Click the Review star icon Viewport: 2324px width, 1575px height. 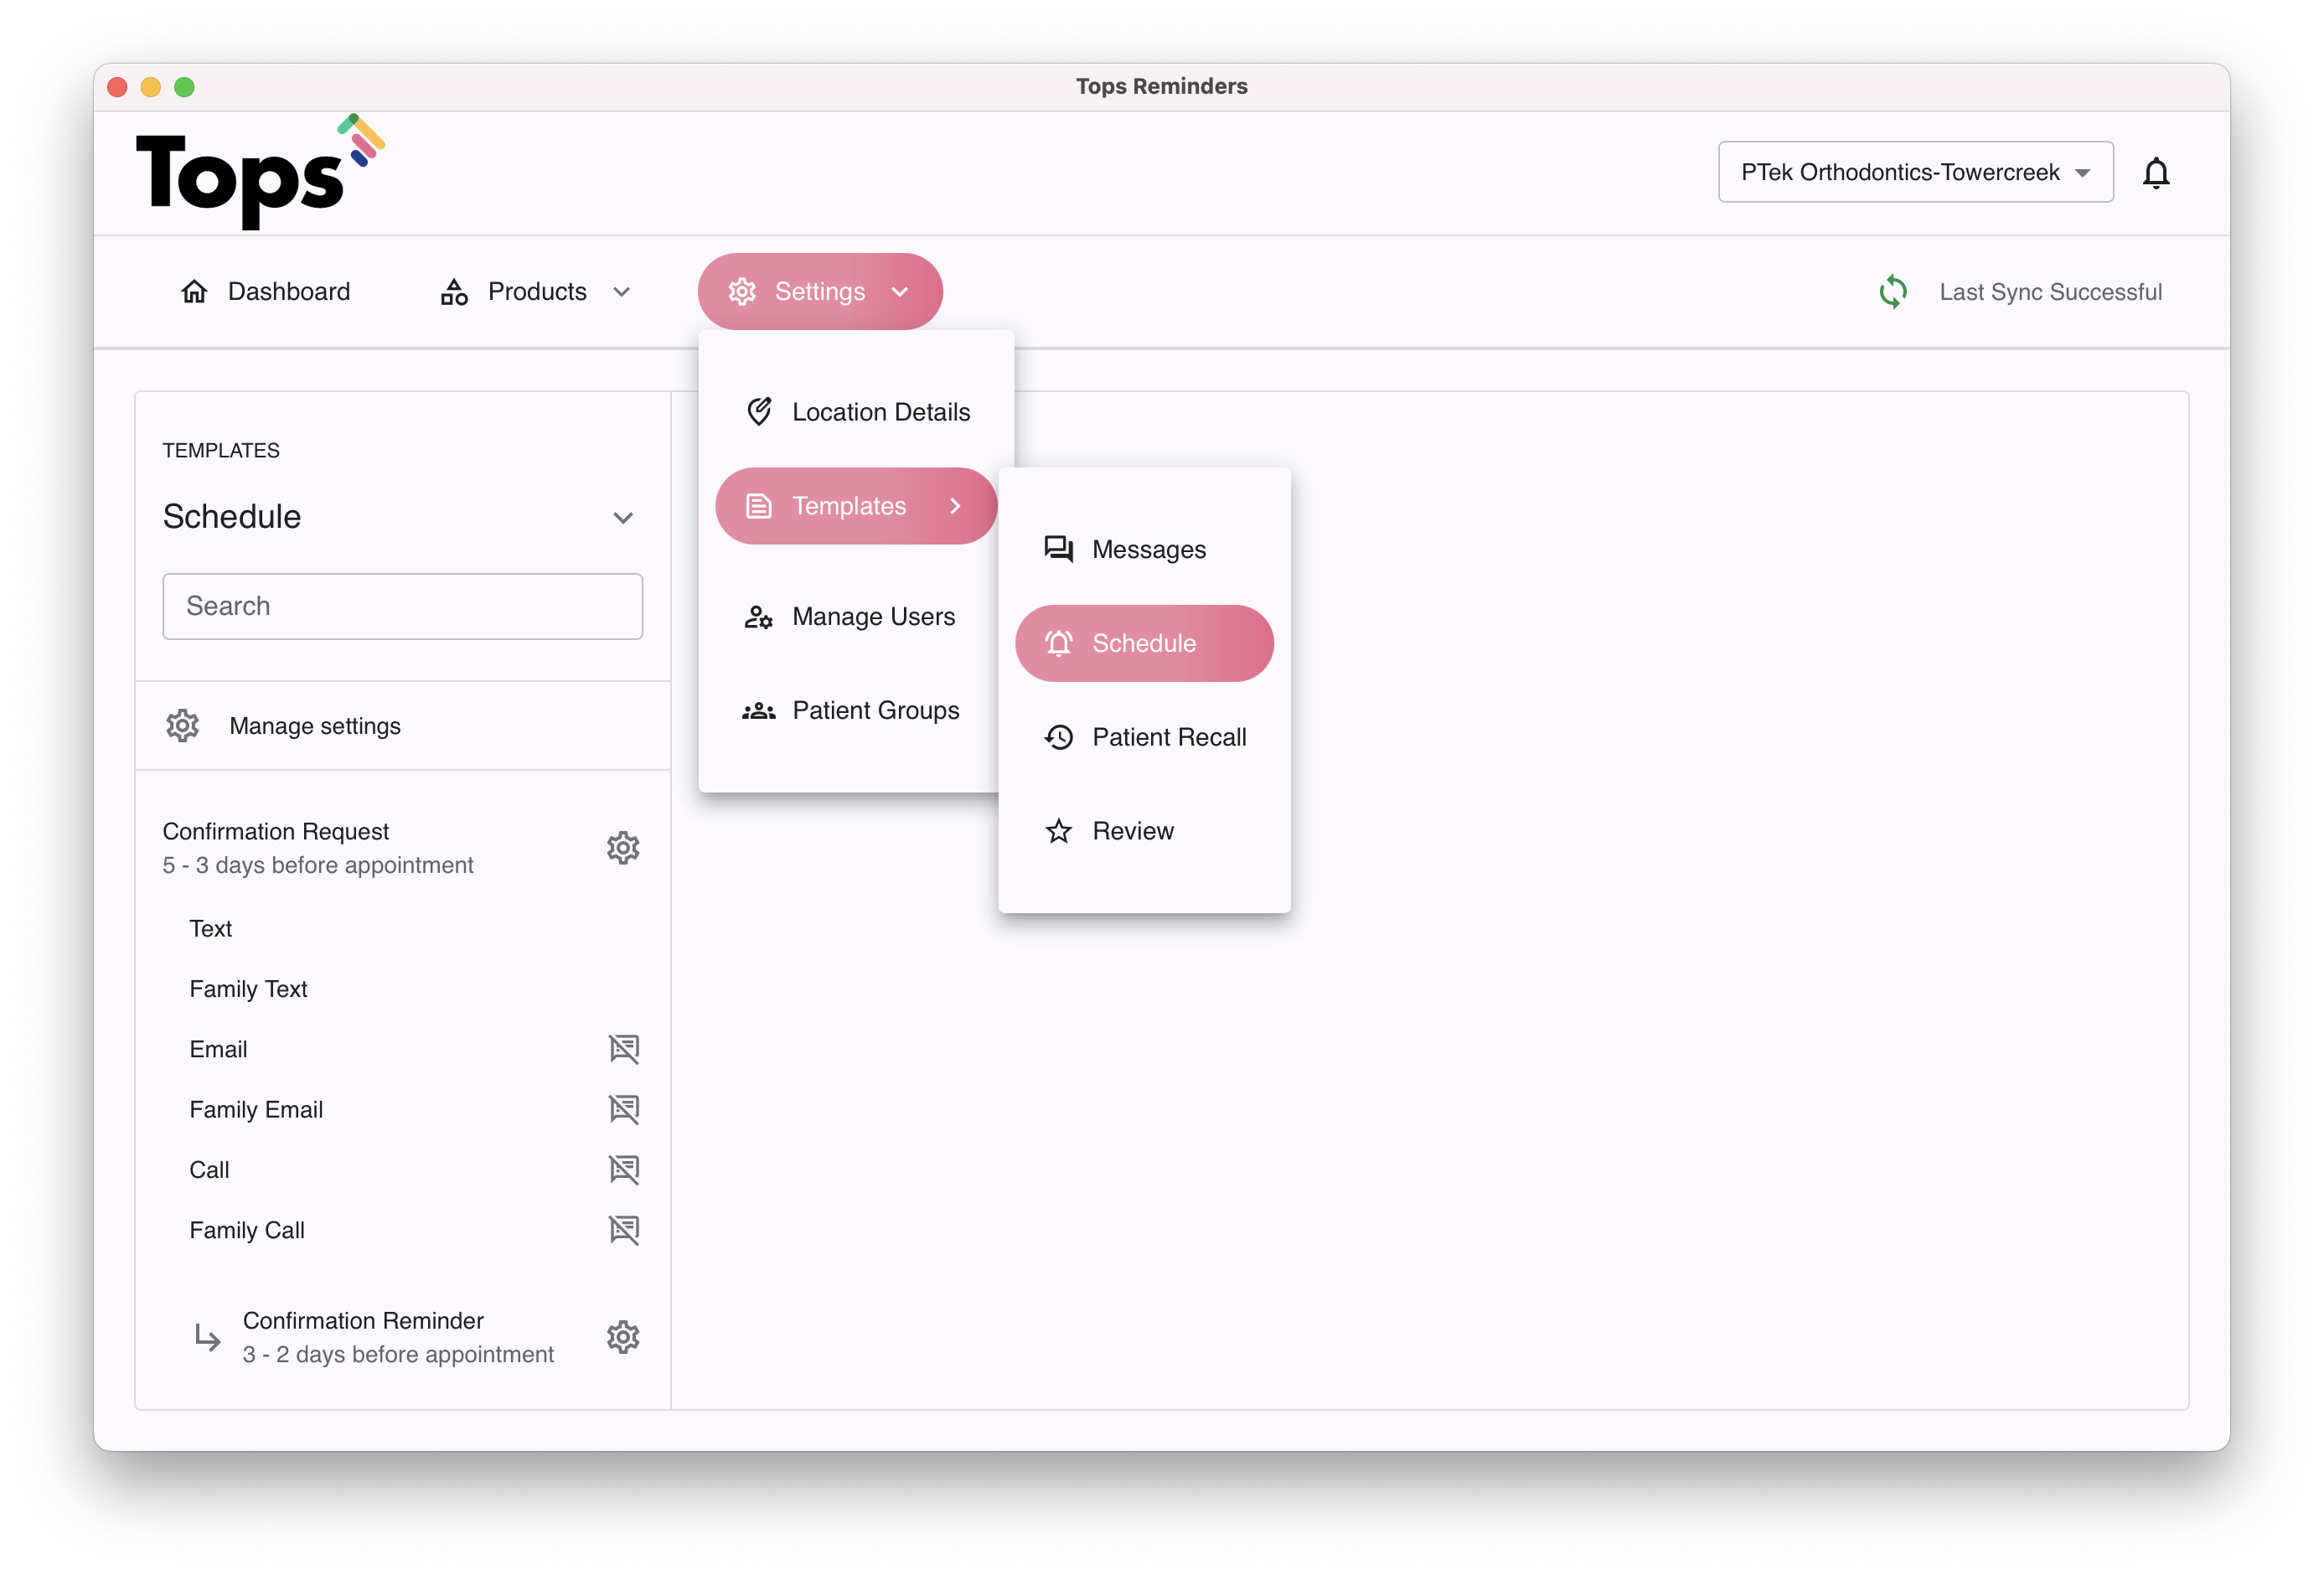1058,831
